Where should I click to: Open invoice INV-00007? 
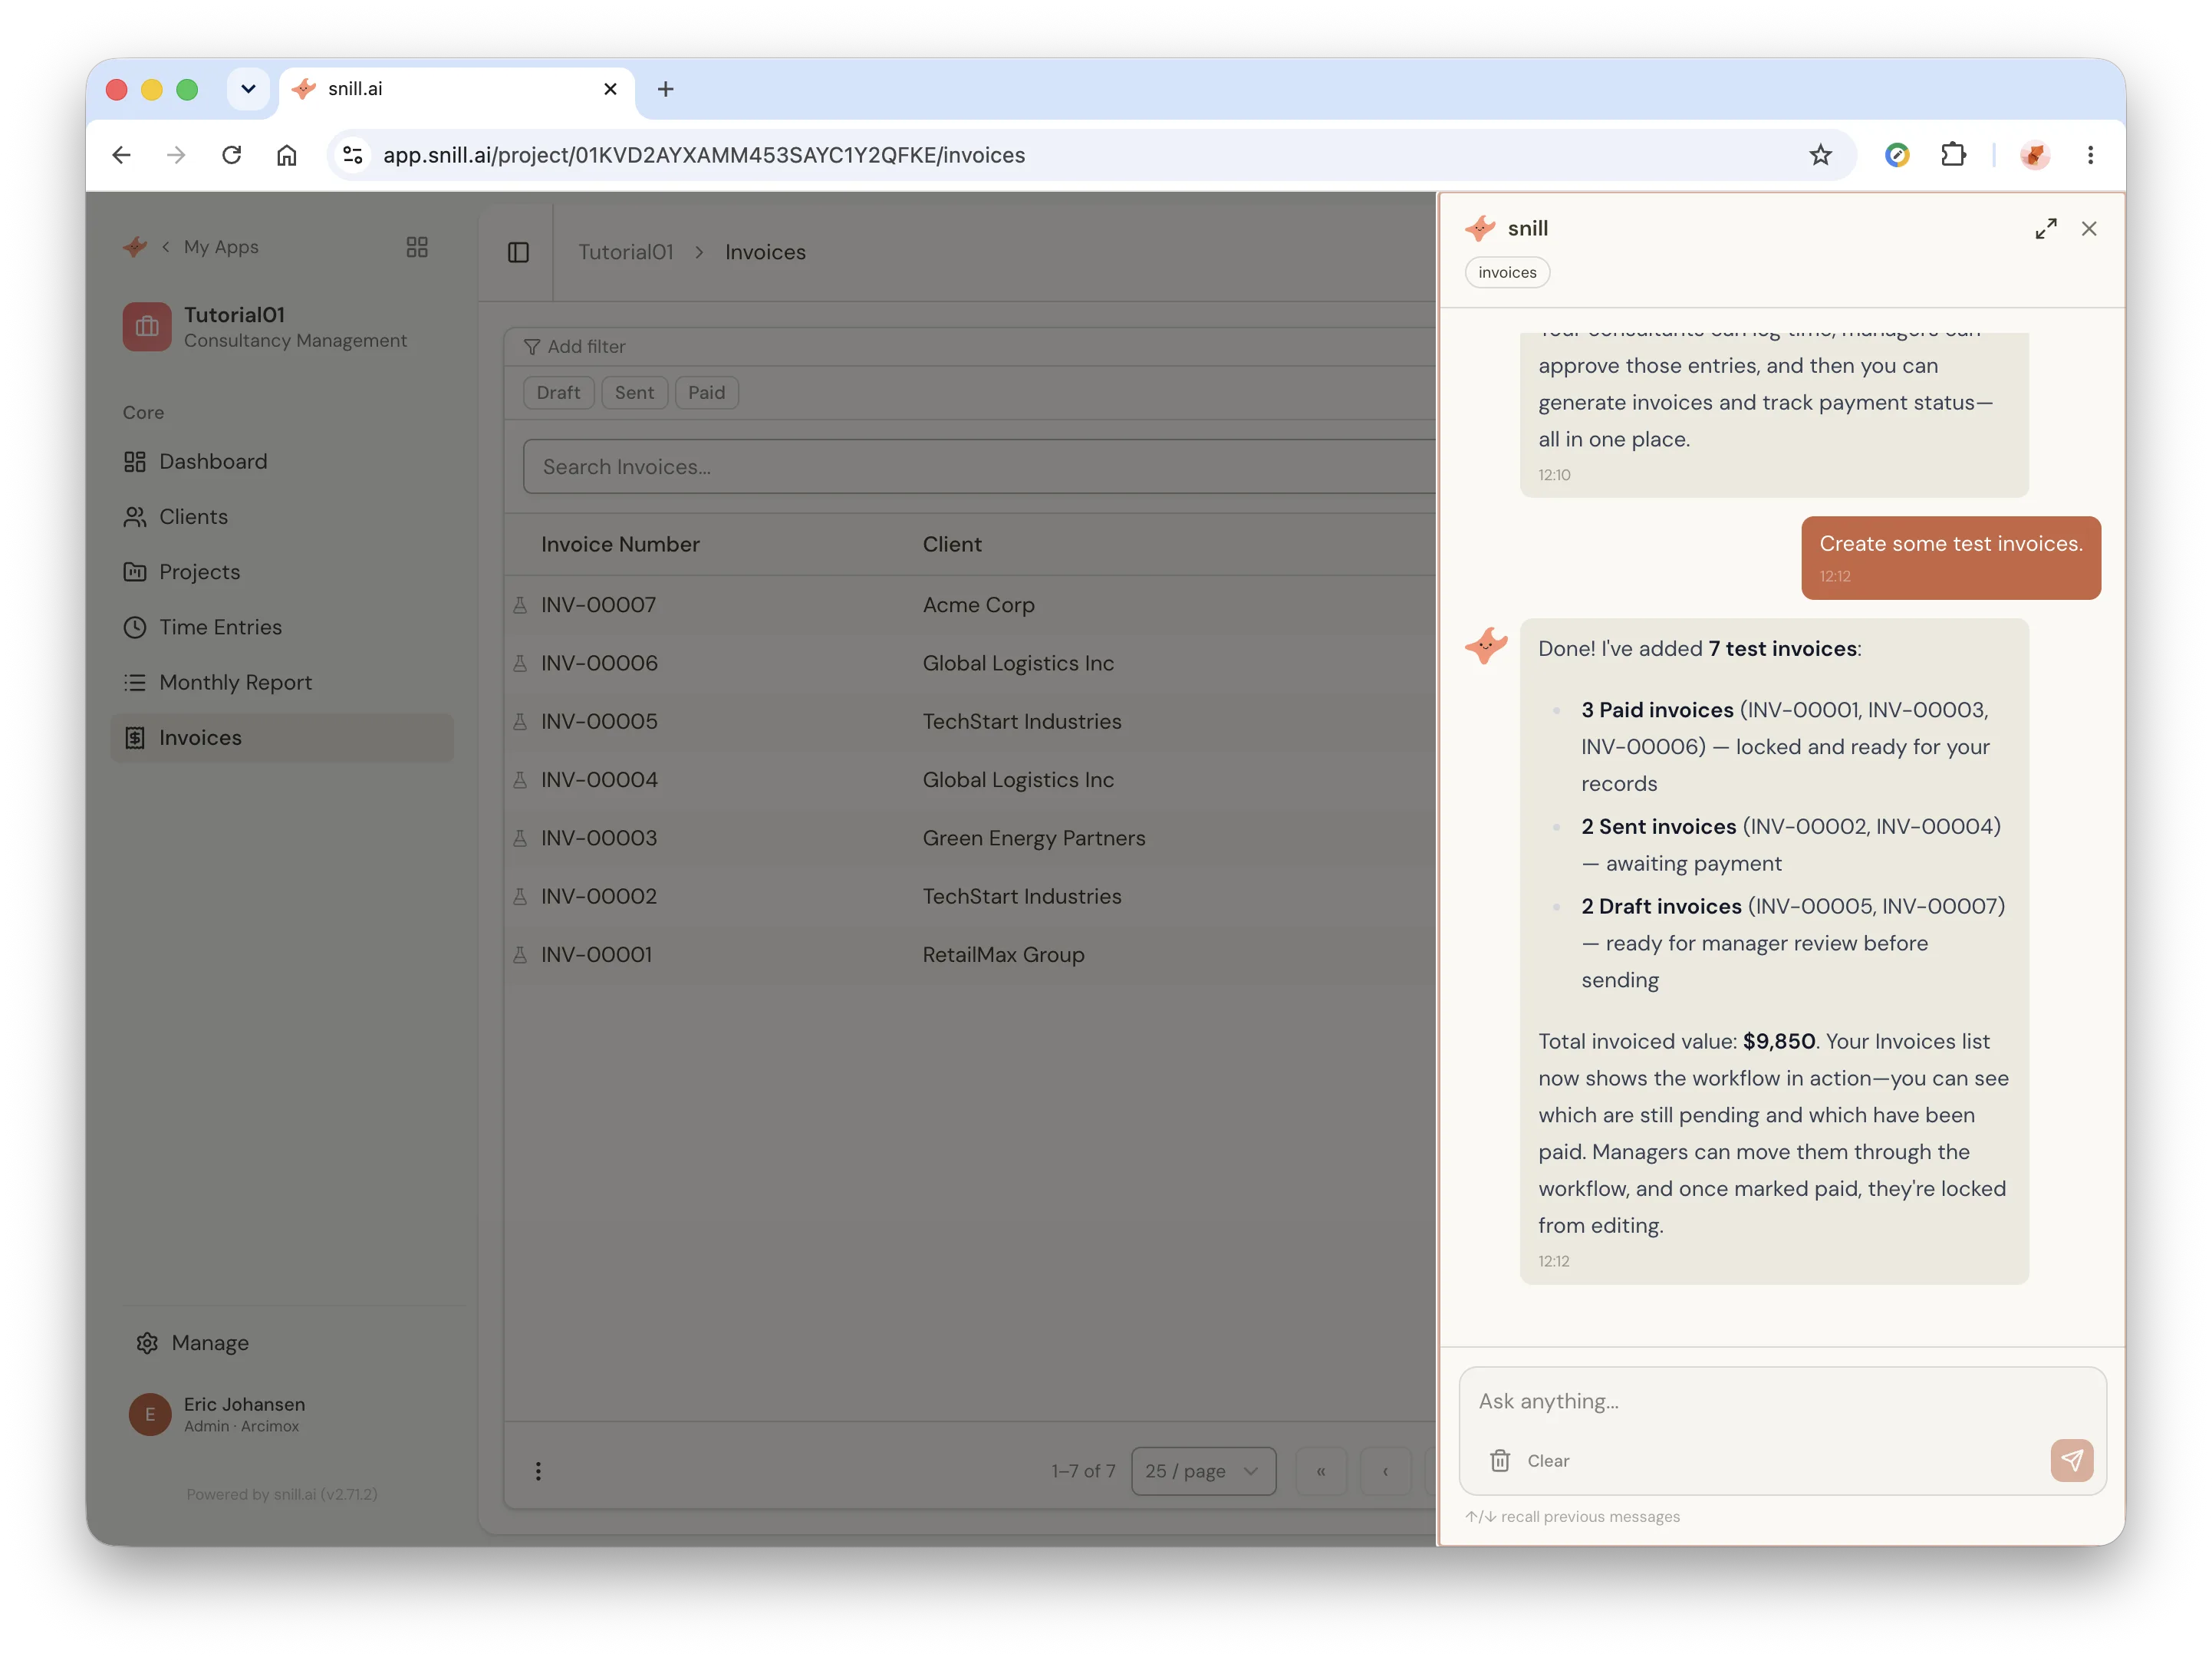click(598, 605)
